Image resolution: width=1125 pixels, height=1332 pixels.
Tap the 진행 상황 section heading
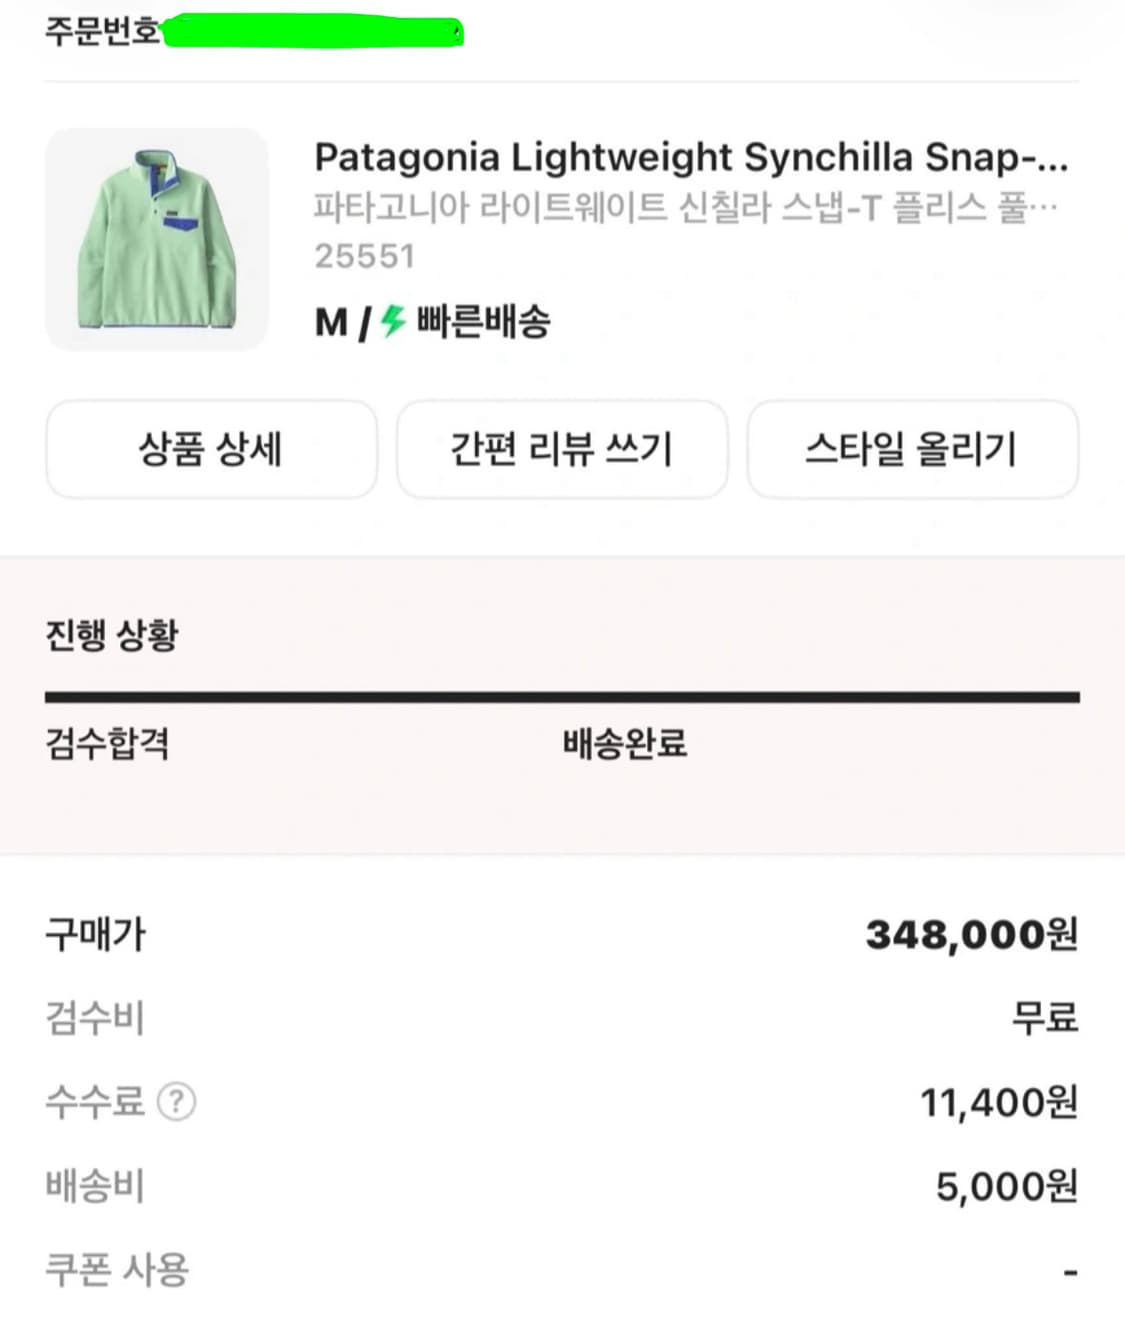point(111,635)
